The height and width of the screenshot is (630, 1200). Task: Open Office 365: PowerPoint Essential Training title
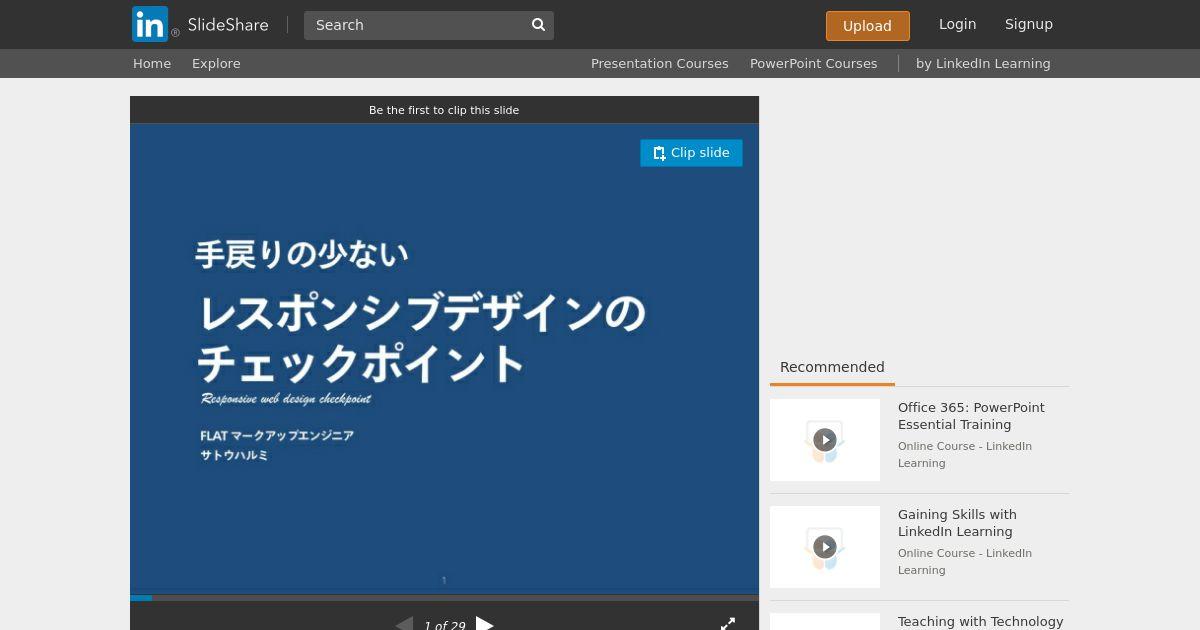(971, 416)
